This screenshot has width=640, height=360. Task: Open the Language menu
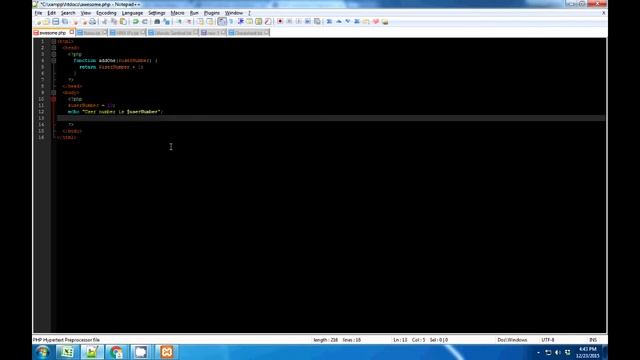pyautogui.click(x=132, y=13)
